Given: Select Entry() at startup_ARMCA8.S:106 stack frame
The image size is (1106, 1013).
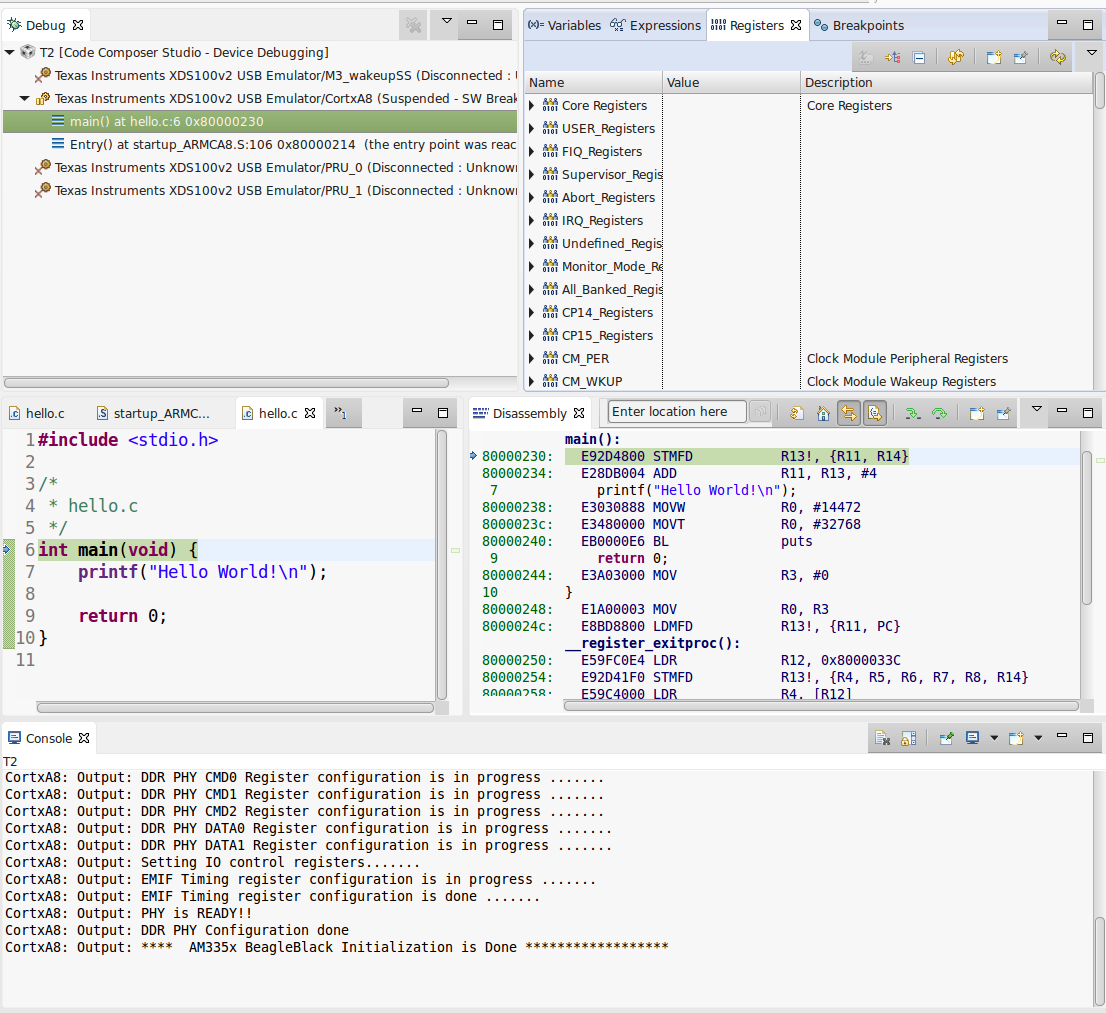Looking at the screenshot, I should pyautogui.click(x=213, y=145).
